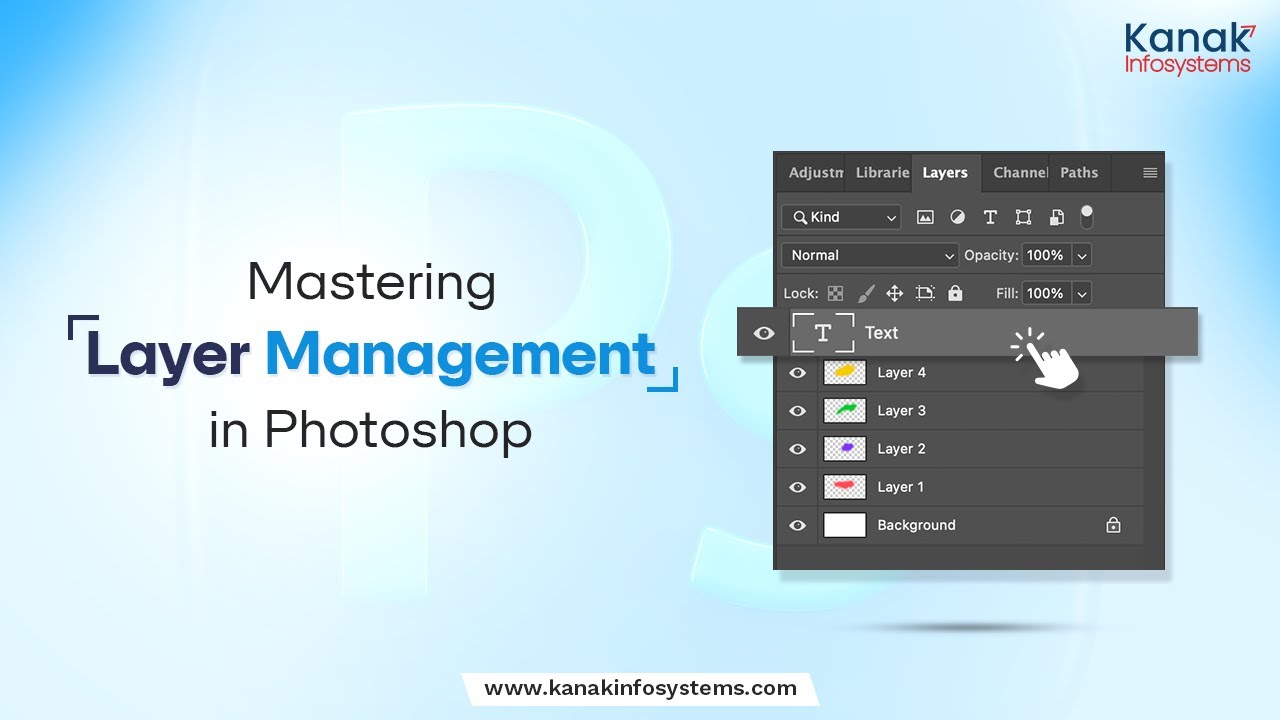Expand the Opacity slider arrow

point(1081,255)
